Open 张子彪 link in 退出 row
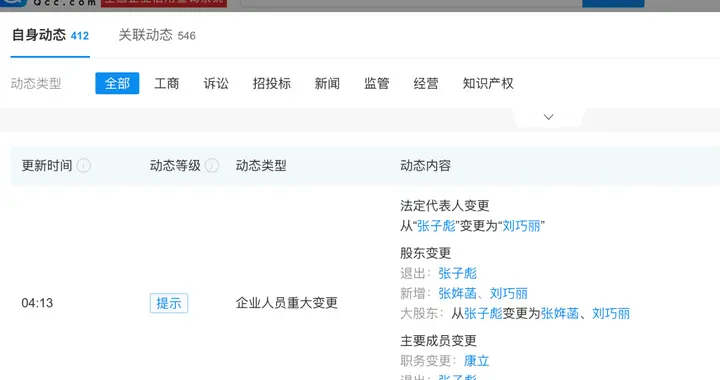The width and height of the screenshot is (720, 380). pyautogui.click(x=457, y=274)
